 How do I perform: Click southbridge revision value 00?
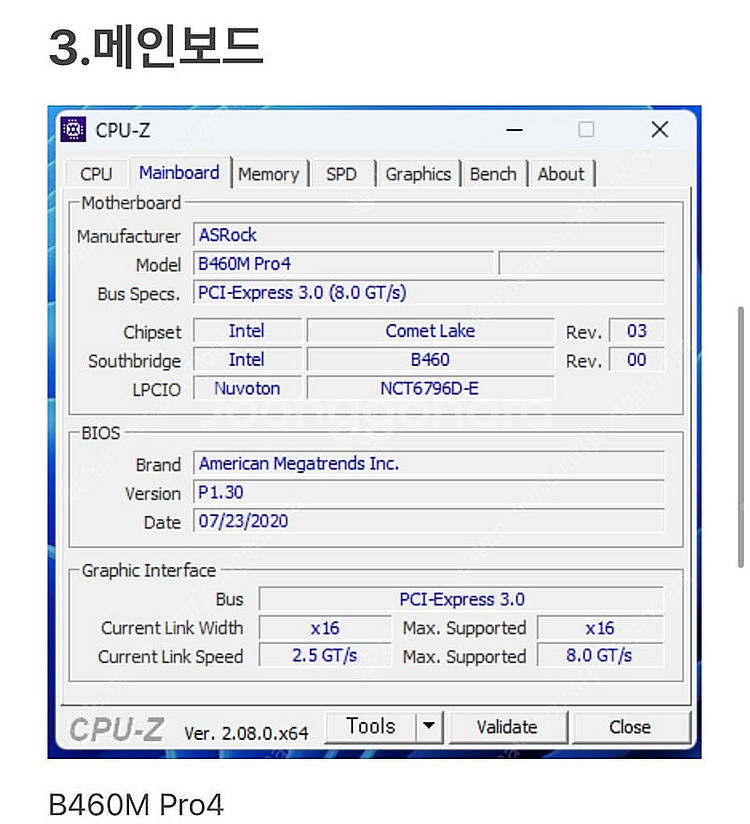(636, 360)
